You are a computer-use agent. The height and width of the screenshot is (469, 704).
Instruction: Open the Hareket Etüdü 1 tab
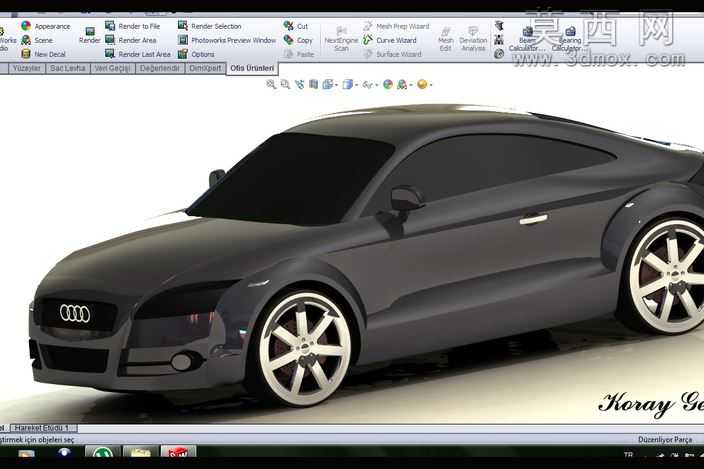42,428
